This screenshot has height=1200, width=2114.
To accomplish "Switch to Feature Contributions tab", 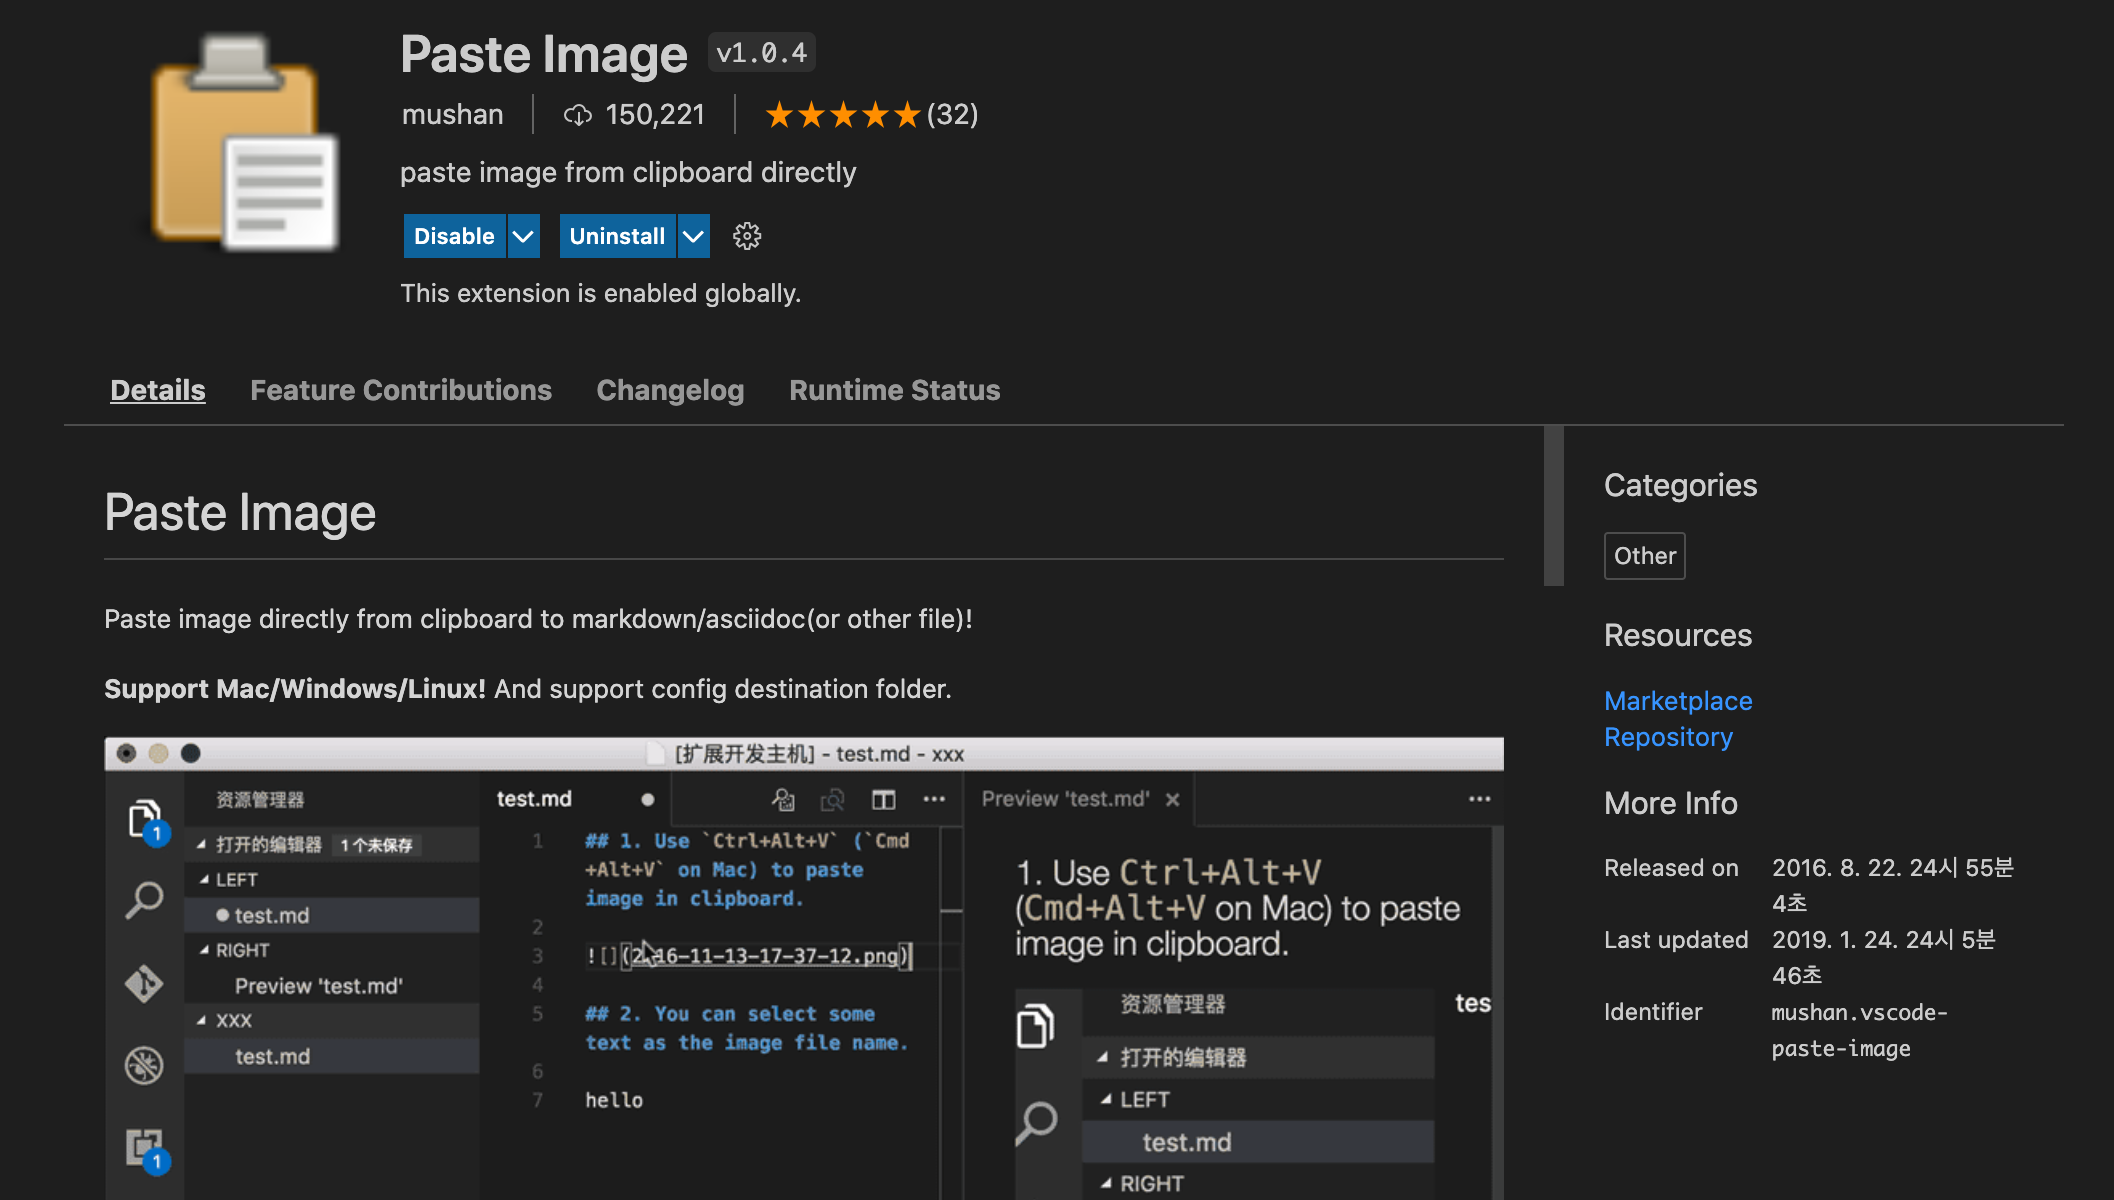I will (x=400, y=390).
